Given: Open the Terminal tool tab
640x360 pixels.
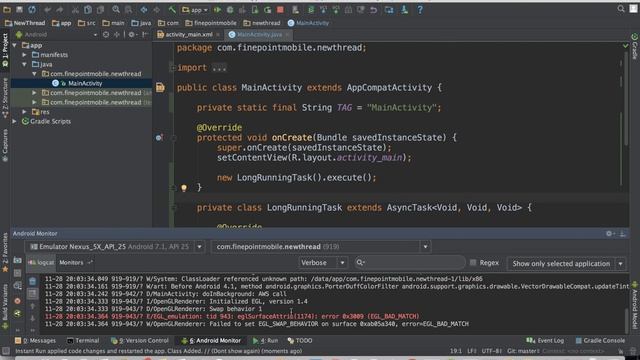Looking at the screenshot, I should tap(83, 340).
